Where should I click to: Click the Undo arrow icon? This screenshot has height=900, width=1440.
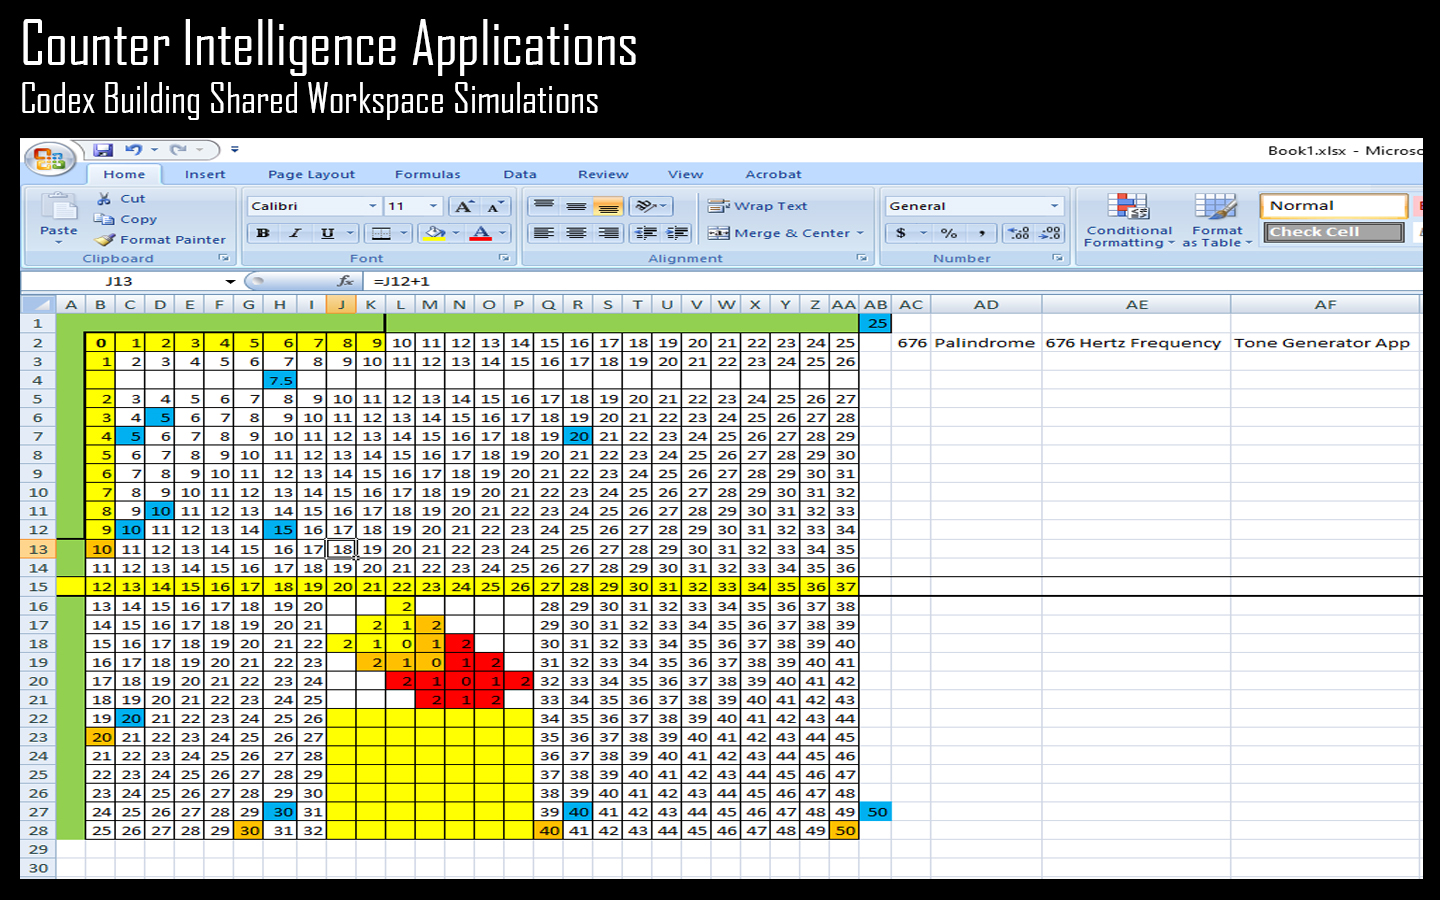[132, 150]
